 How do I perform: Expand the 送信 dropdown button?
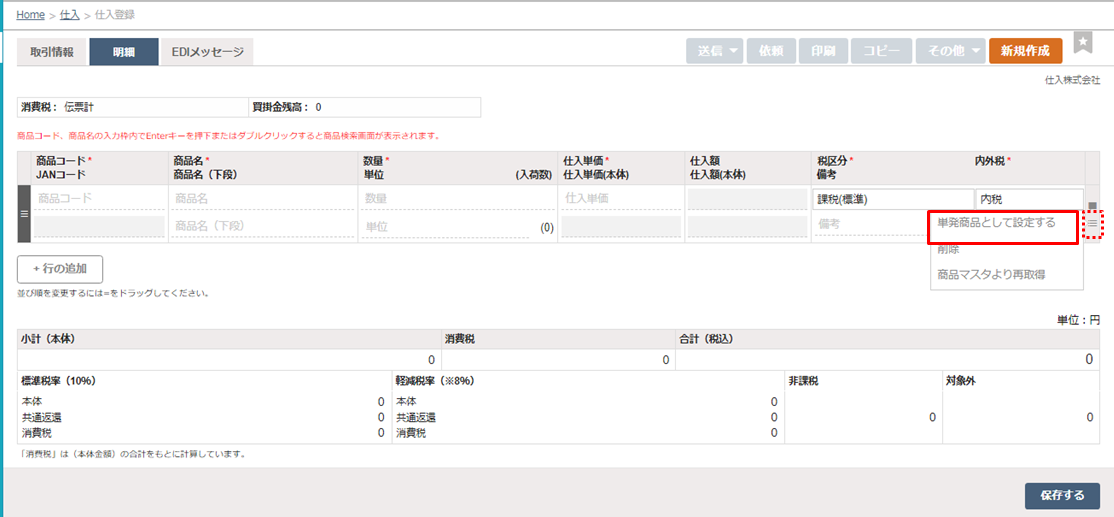714,51
